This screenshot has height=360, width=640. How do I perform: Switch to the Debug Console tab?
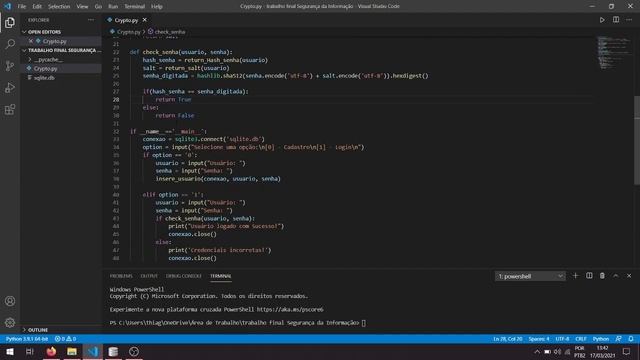point(183,276)
